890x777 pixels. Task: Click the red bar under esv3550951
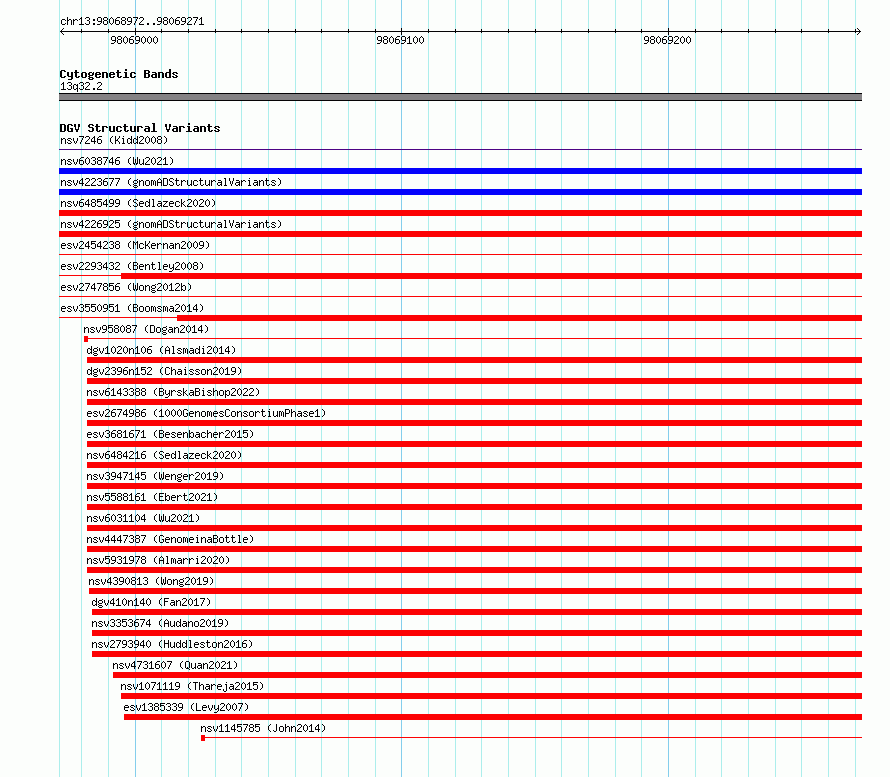(x=519, y=318)
